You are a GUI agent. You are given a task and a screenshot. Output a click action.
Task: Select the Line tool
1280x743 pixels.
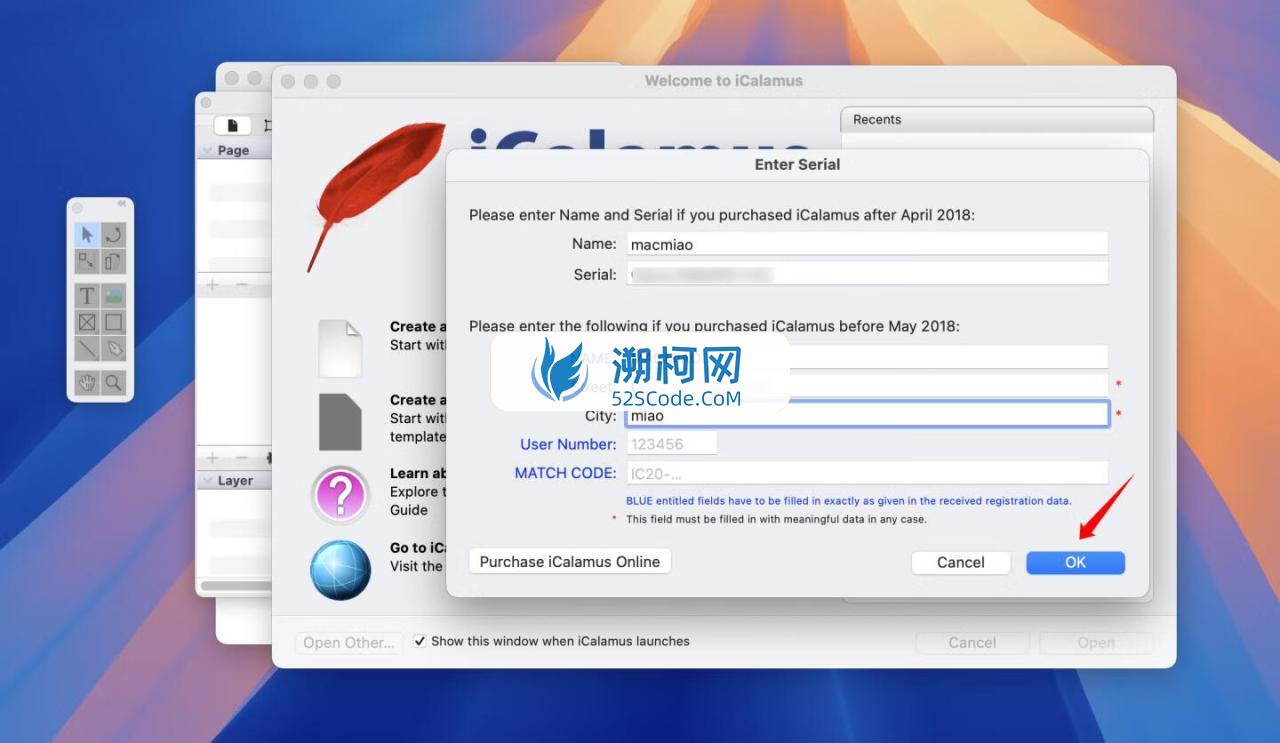(x=87, y=348)
